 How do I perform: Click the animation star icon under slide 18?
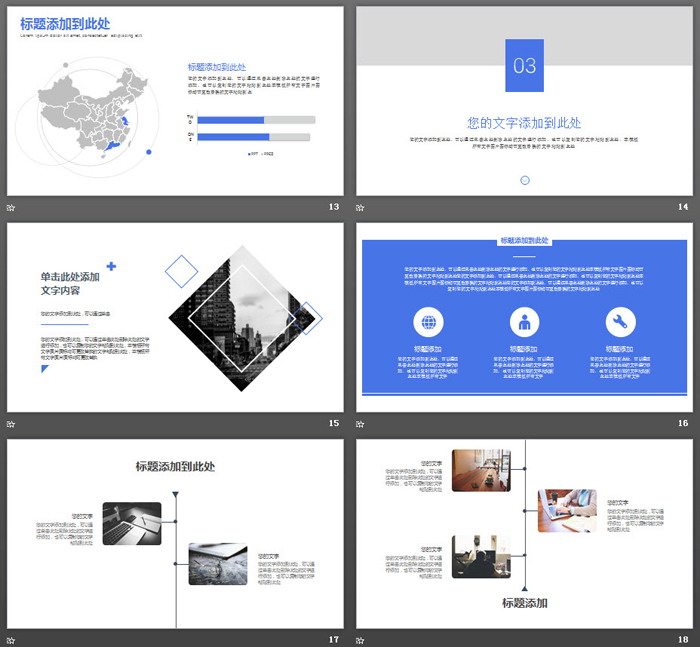pyautogui.click(x=361, y=639)
